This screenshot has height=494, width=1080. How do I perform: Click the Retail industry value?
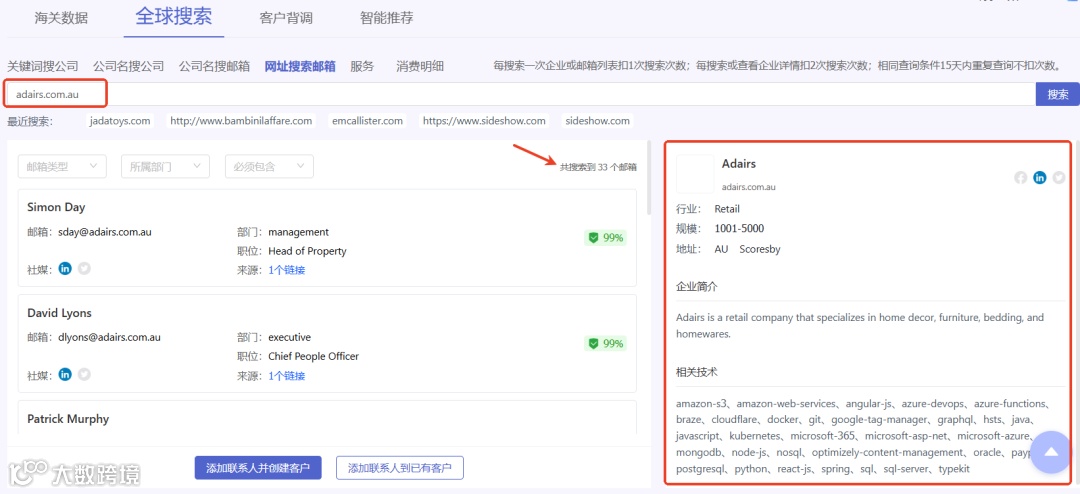(727, 209)
